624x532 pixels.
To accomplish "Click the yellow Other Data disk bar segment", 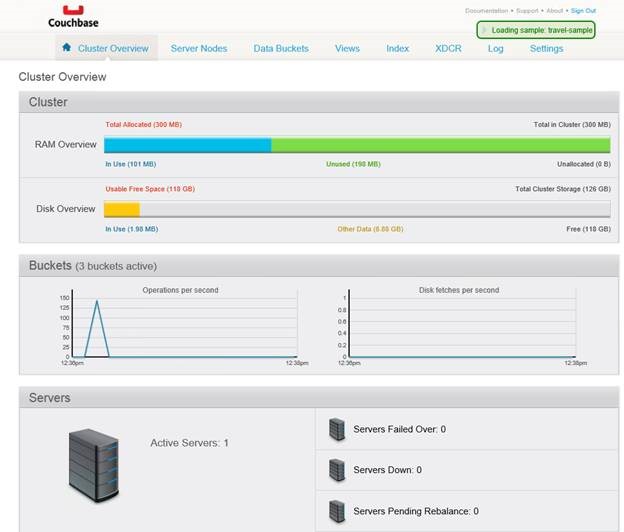I will click(122, 209).
